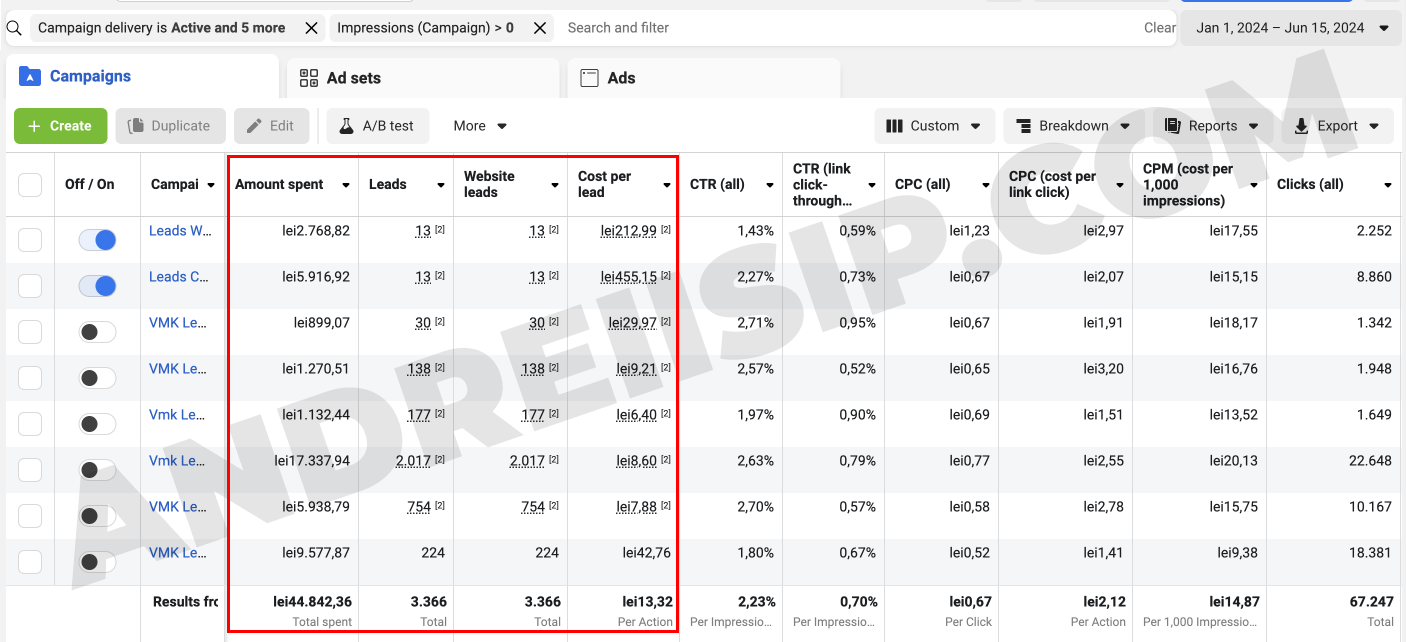Open Leads column header arrow
This screenshot has height=642, width=1406.
click(x=441, y=185)
